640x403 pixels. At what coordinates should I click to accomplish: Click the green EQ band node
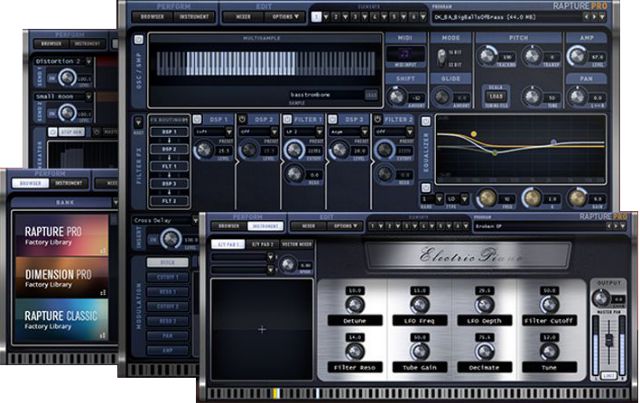click(494, 153)
